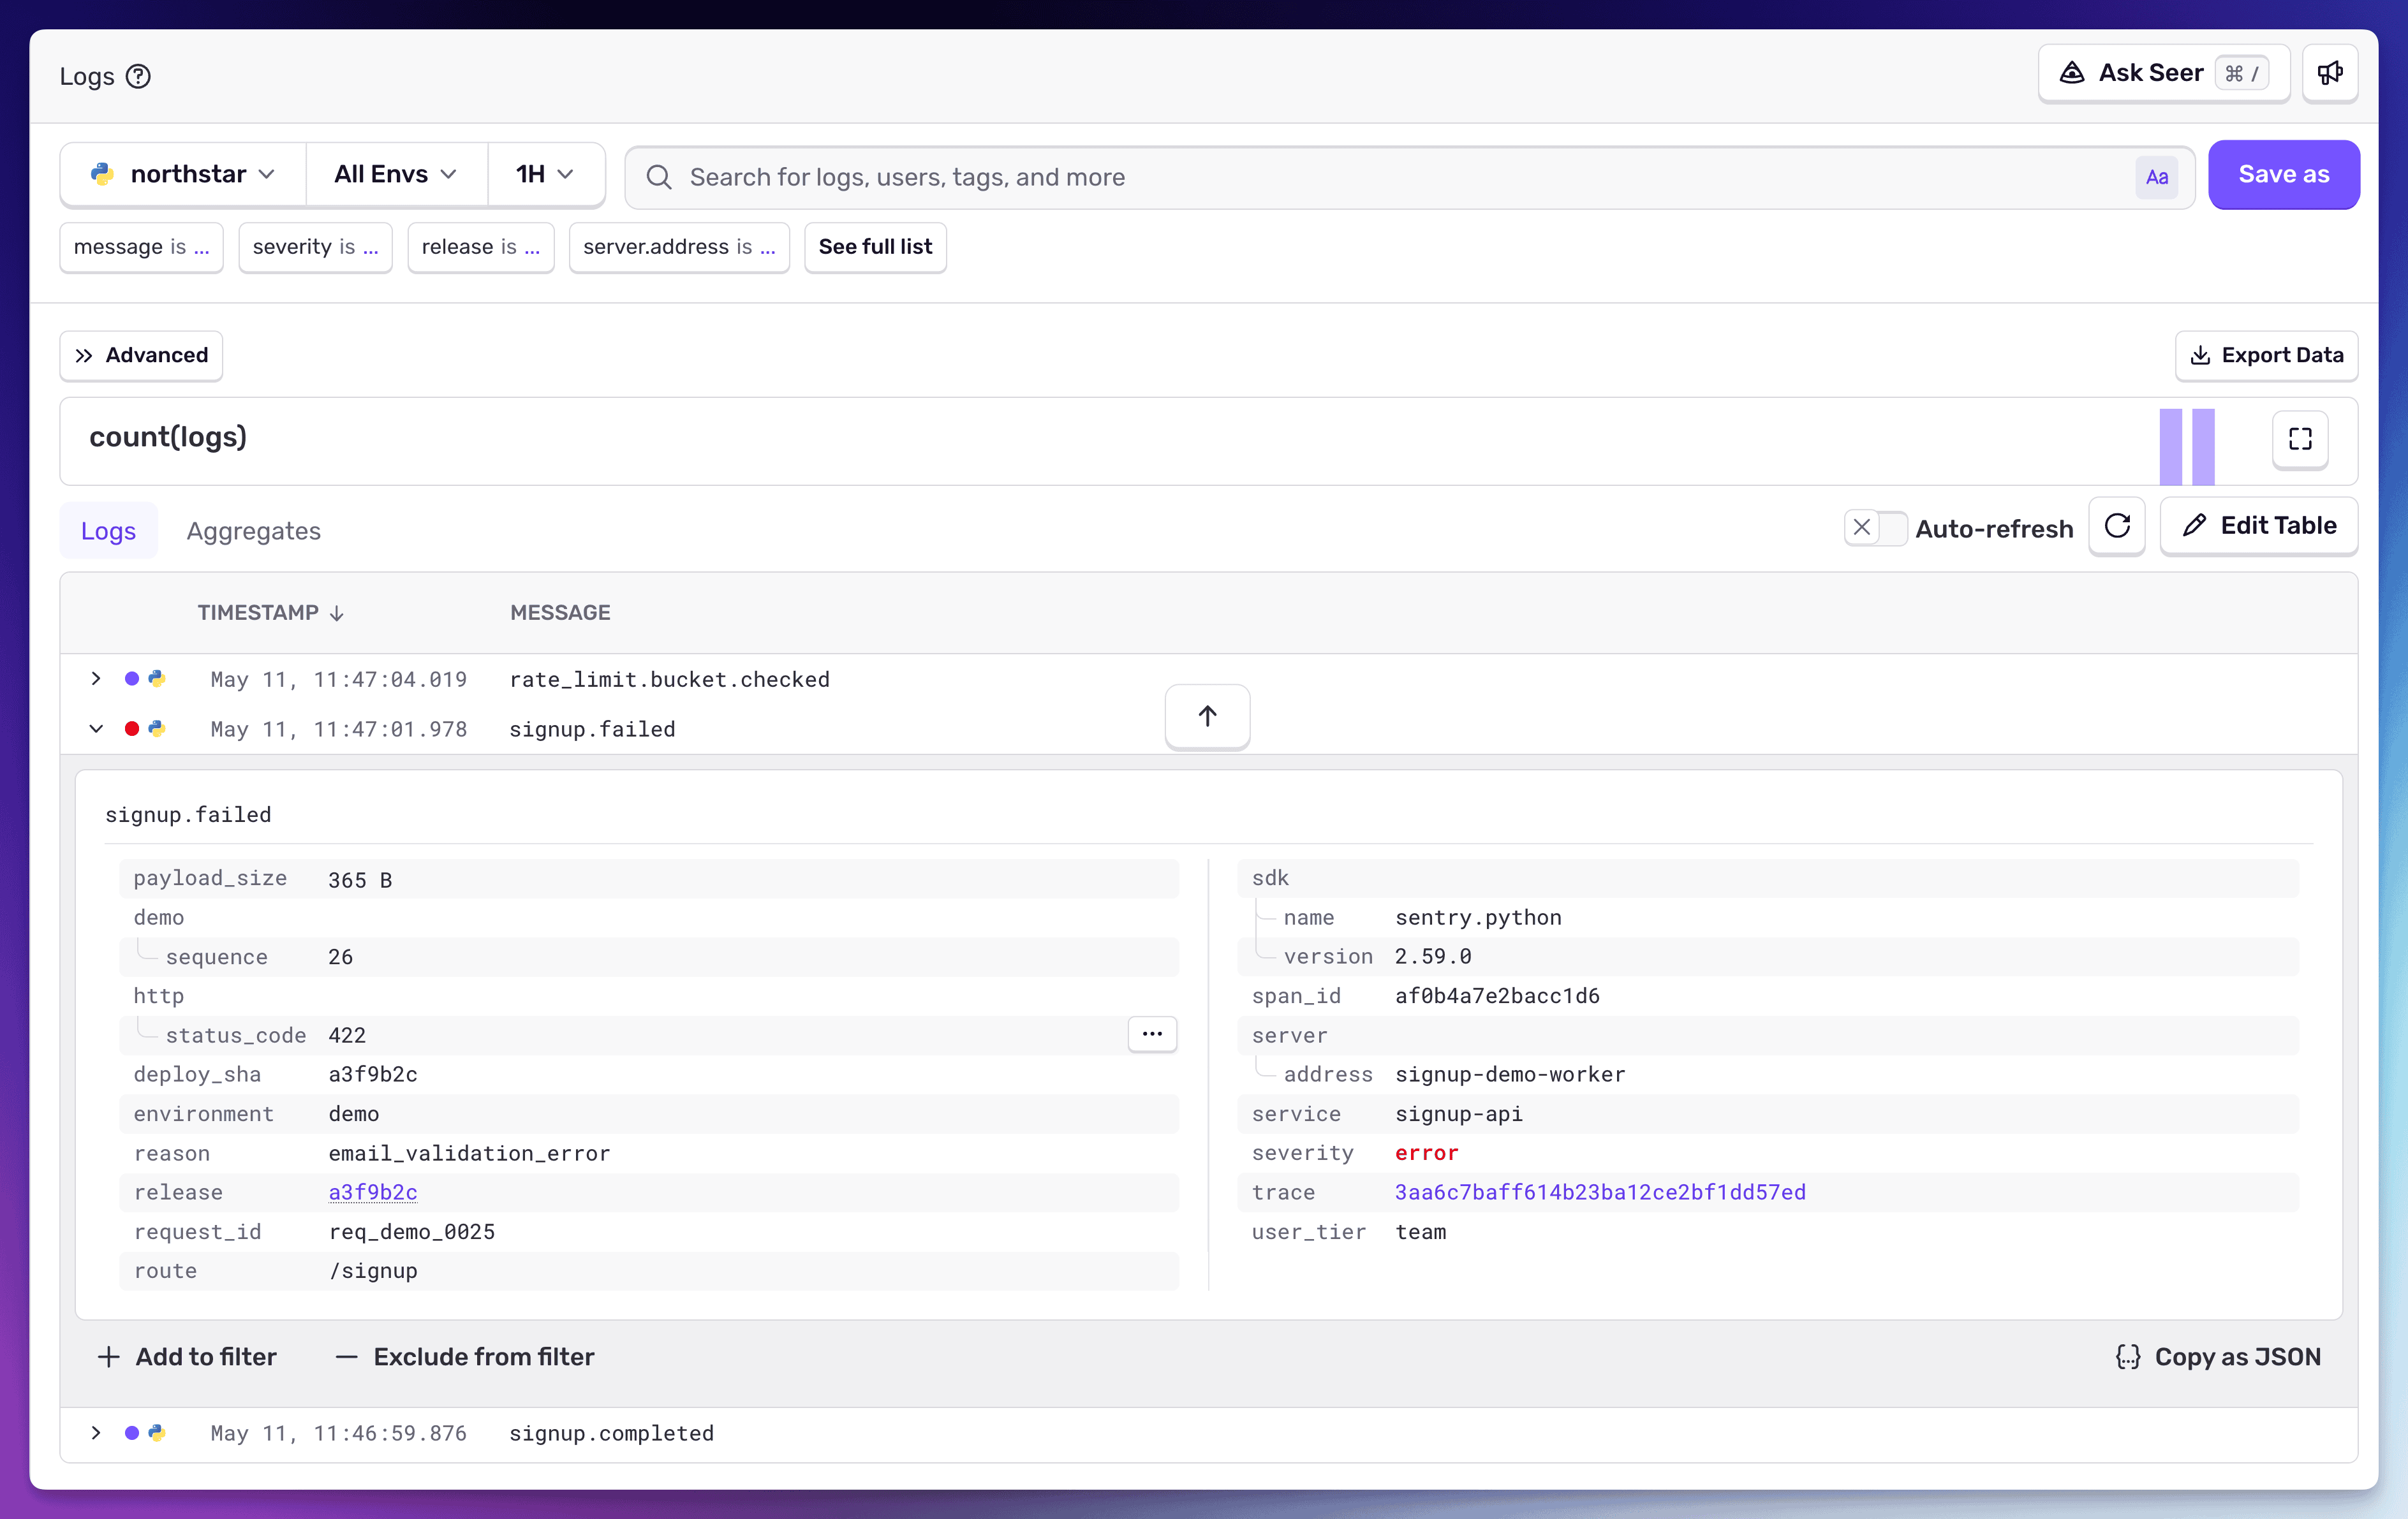Add the server.address is filter chip
2408x1519 pixels.
tap(679, 247)
